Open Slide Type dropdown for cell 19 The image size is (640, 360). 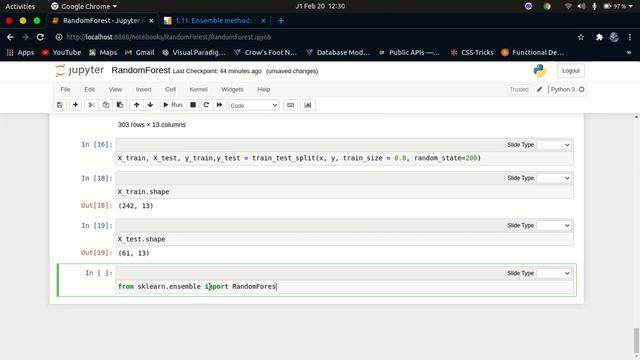click(554, 226)
